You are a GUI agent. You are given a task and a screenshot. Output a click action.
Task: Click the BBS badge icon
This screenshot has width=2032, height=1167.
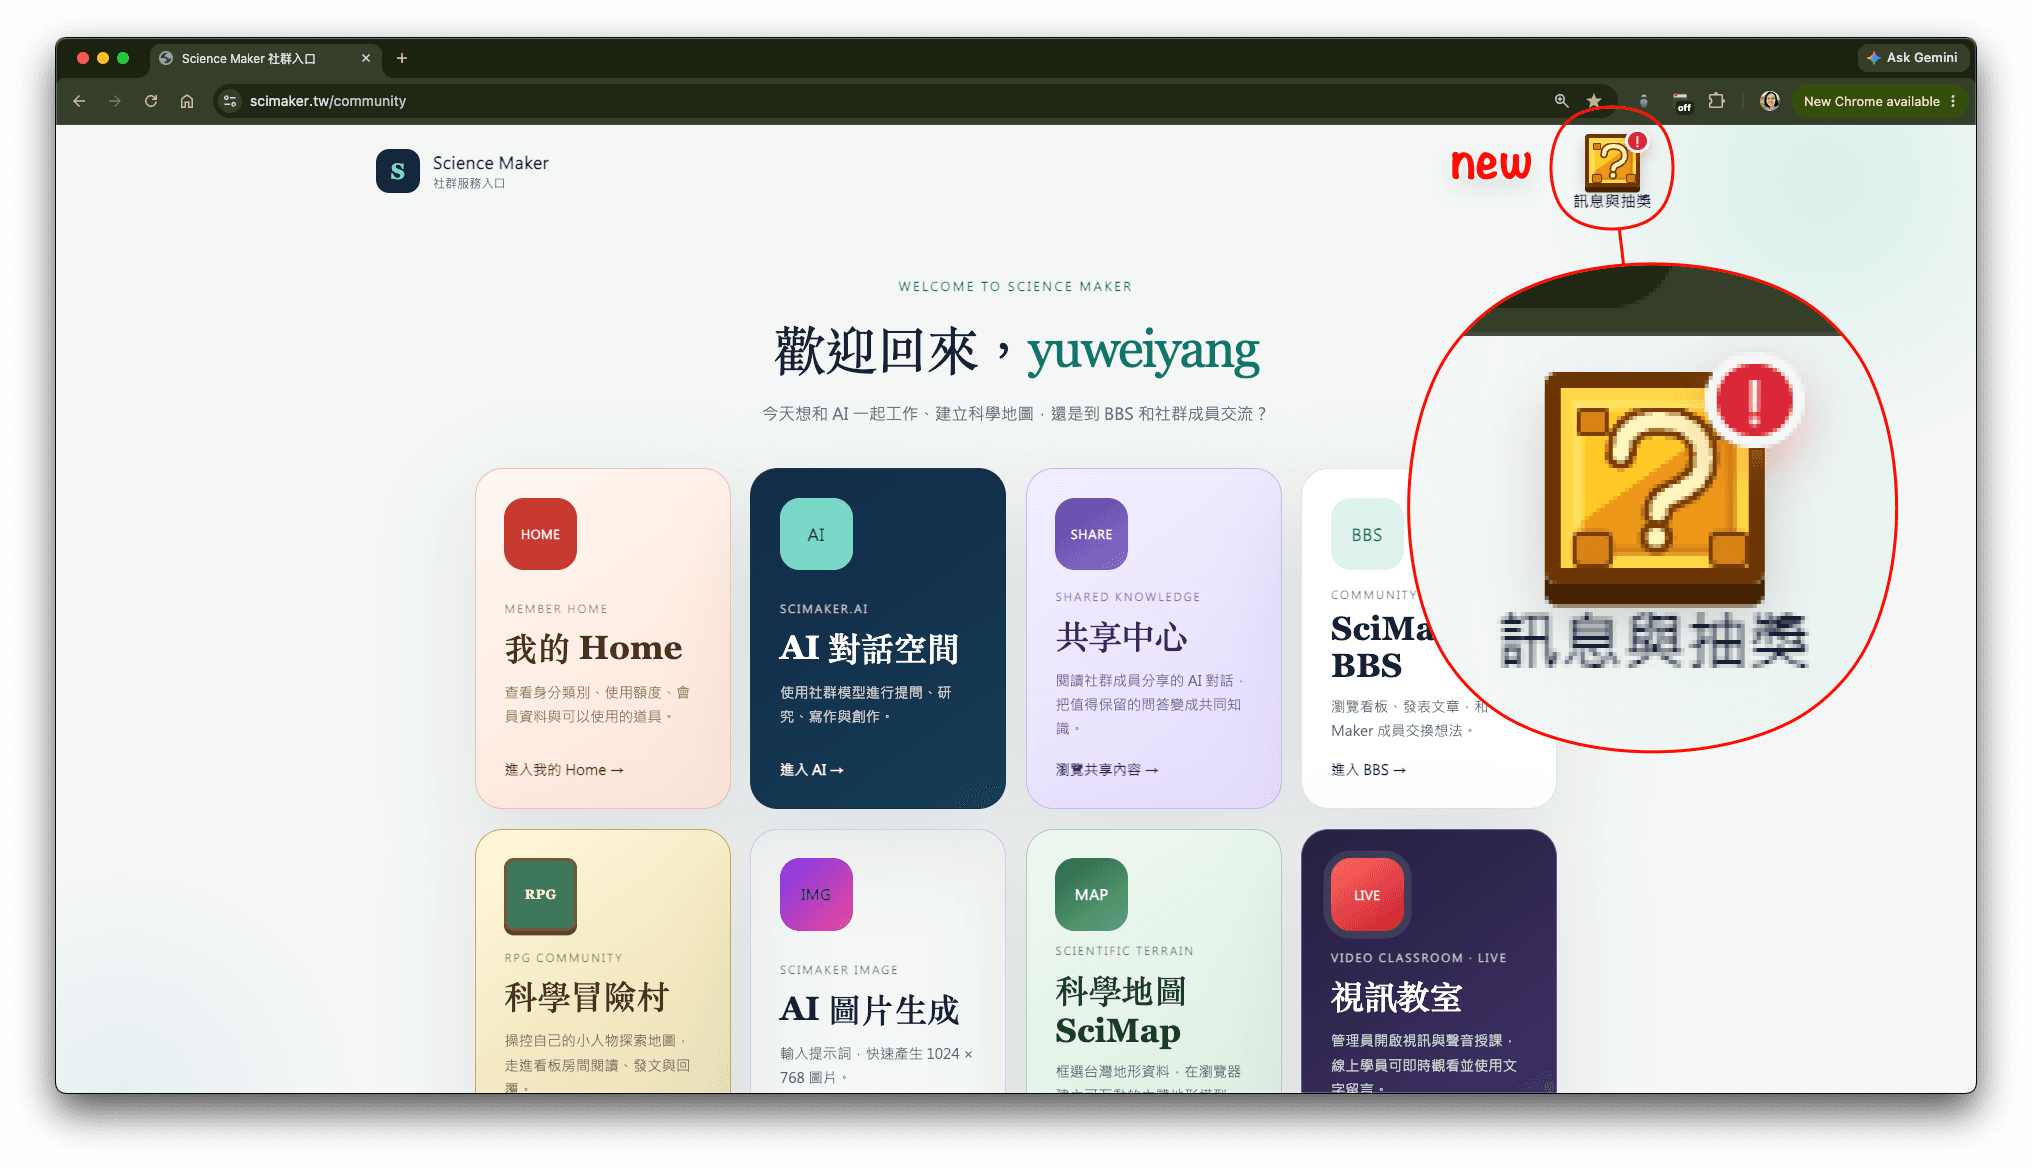tap(1367, 534)
